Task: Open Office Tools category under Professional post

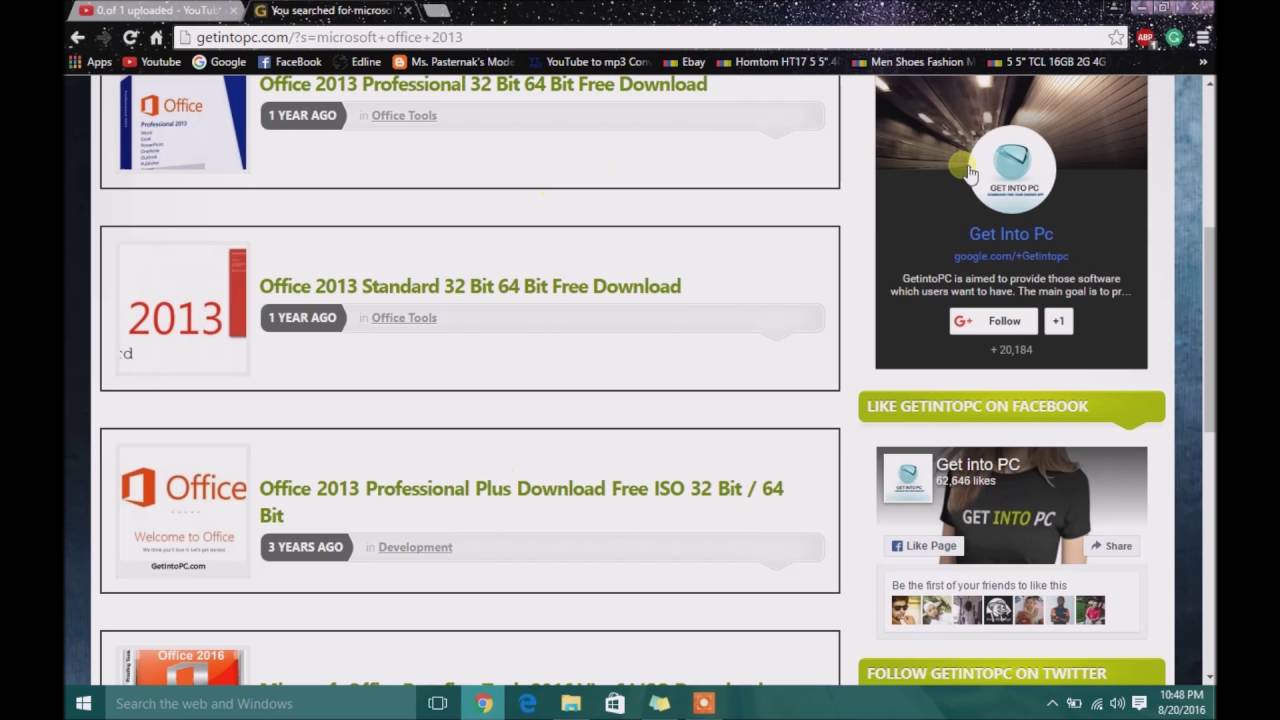Action: coord(404,115)
